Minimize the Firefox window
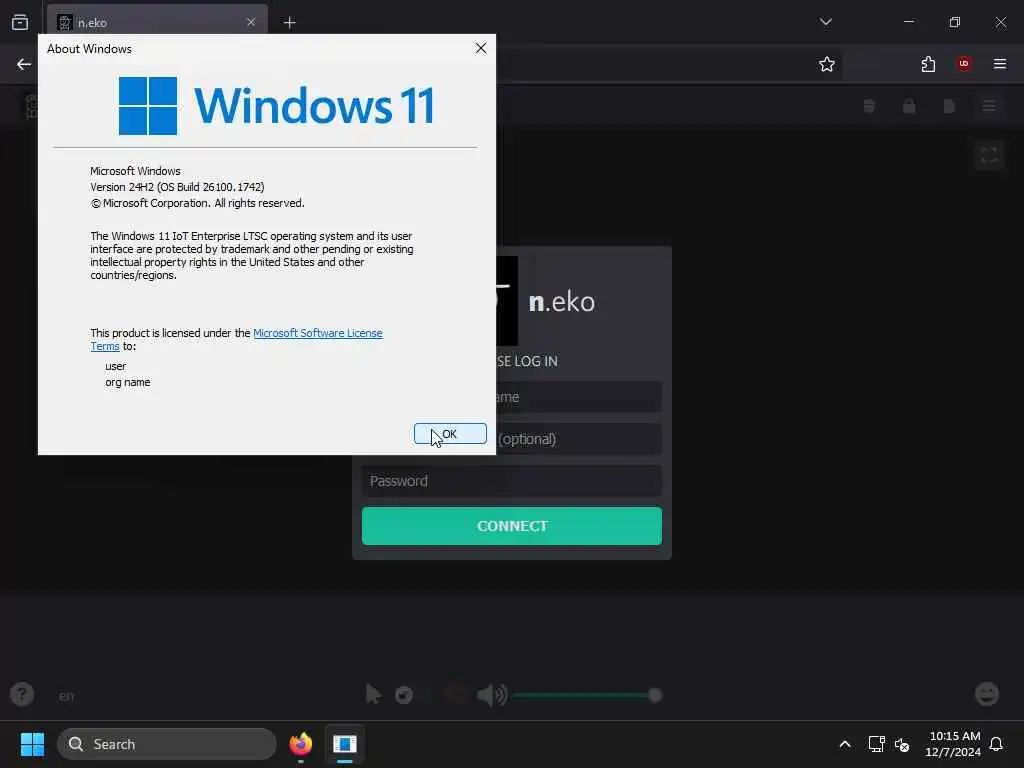Image resolution: width=1024 pixels, height=768 pixels. (x=909, y=22)
